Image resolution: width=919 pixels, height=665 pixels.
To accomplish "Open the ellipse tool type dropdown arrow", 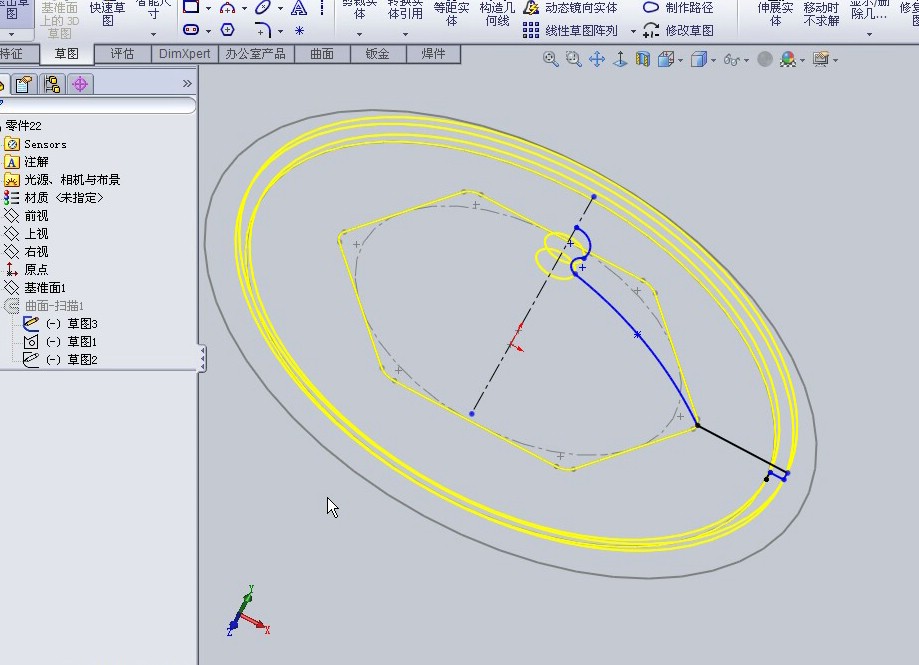I will point(280,8).
